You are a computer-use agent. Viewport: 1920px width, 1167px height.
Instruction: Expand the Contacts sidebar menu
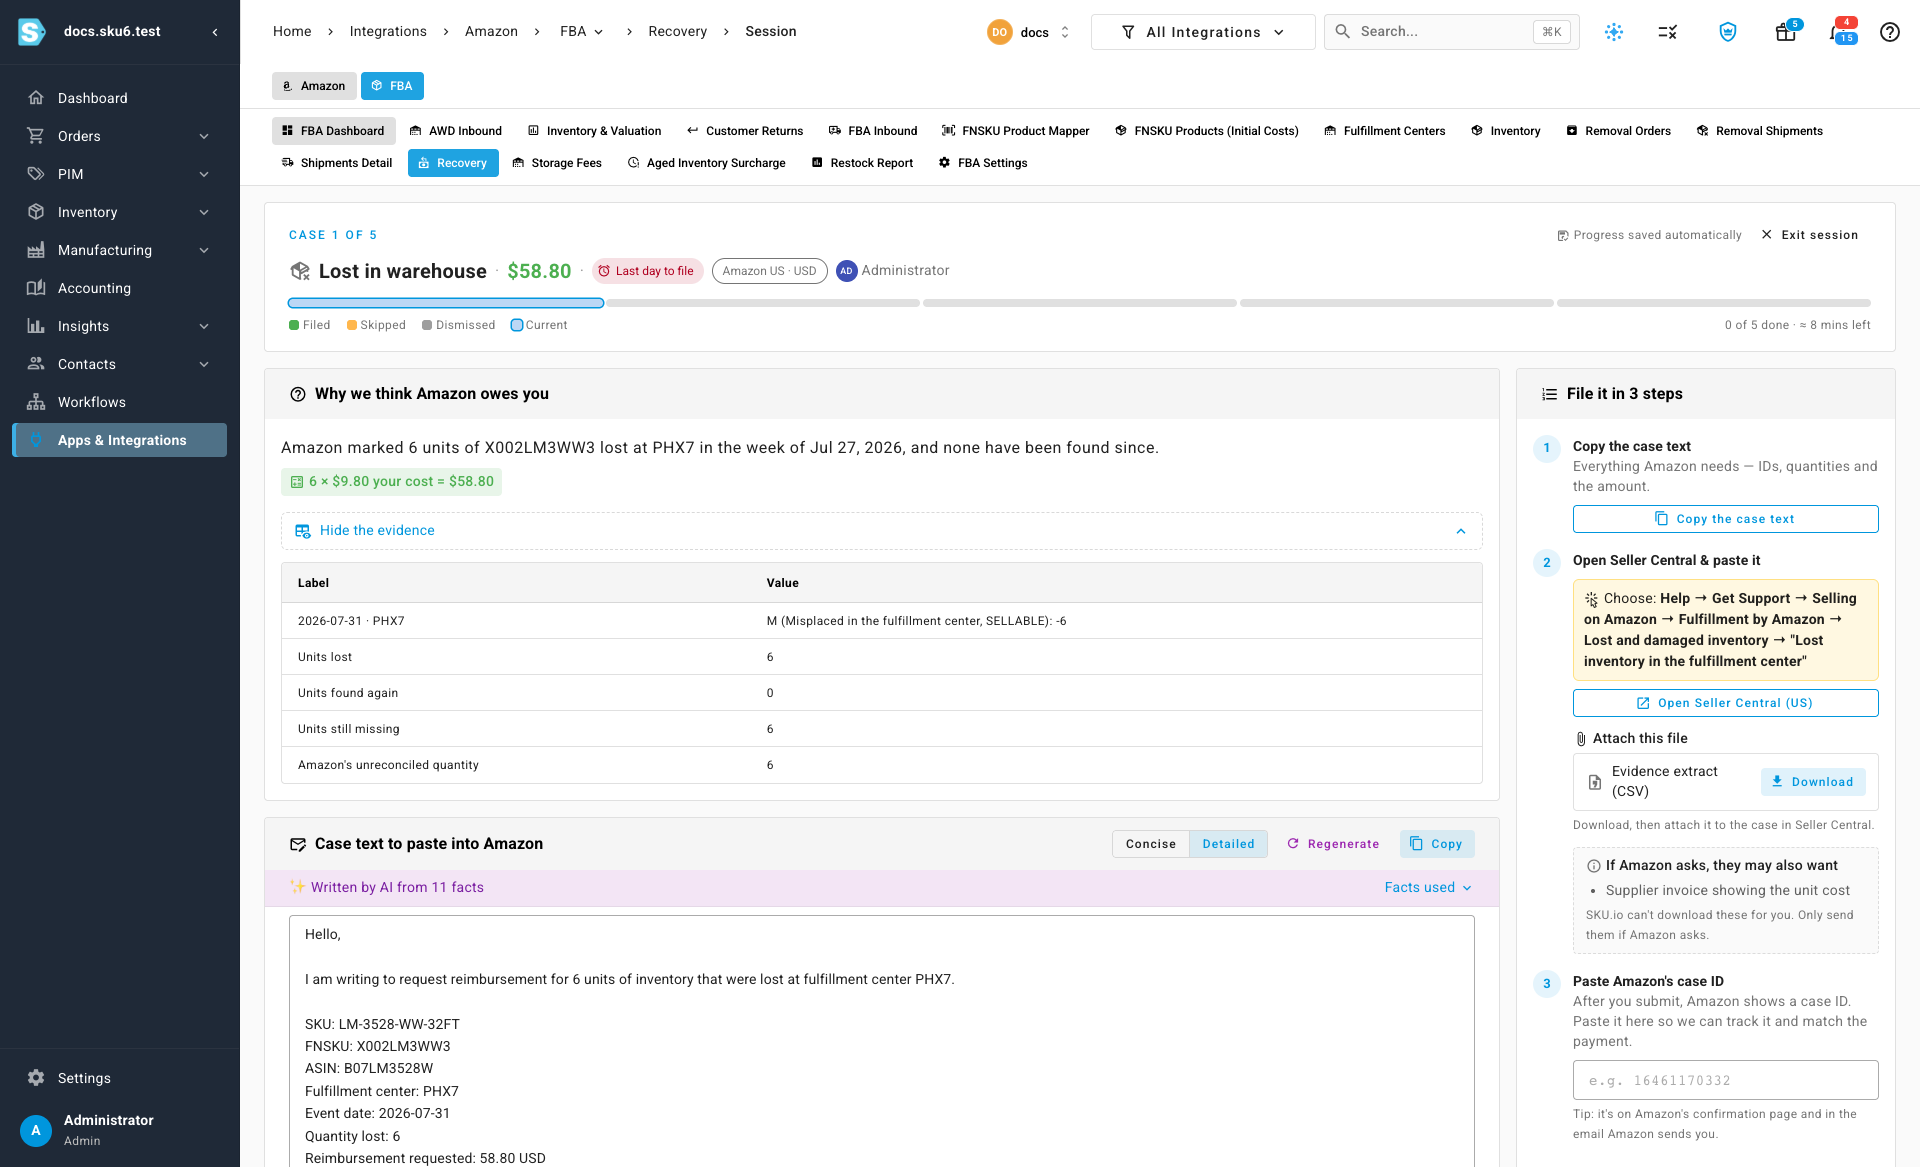click(x=204, y=364)
